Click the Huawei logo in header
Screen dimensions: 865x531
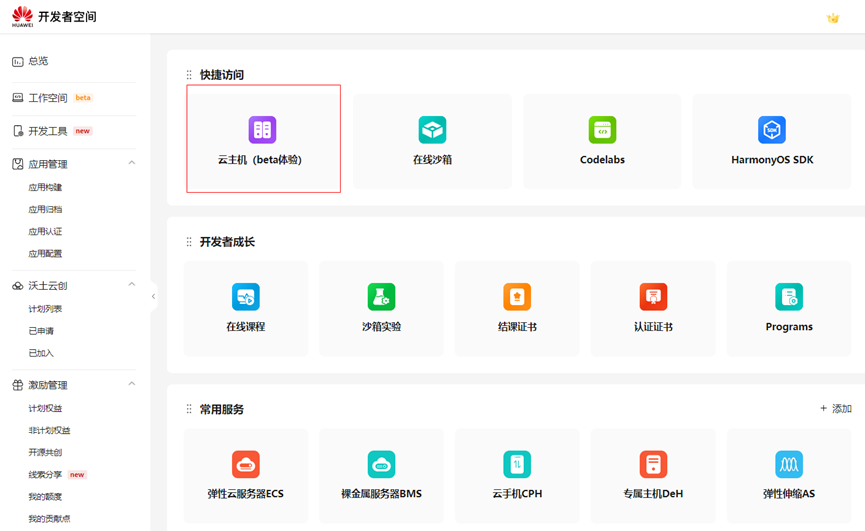click(23, 16)
